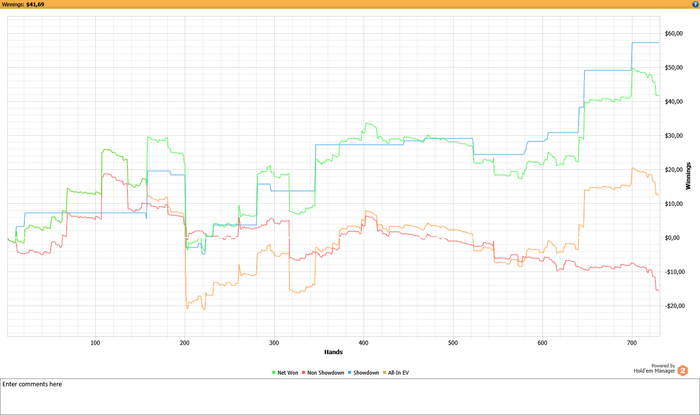Click the green Net Won legend marker
Screen dimensions: 700x415
tap(275, 371)
